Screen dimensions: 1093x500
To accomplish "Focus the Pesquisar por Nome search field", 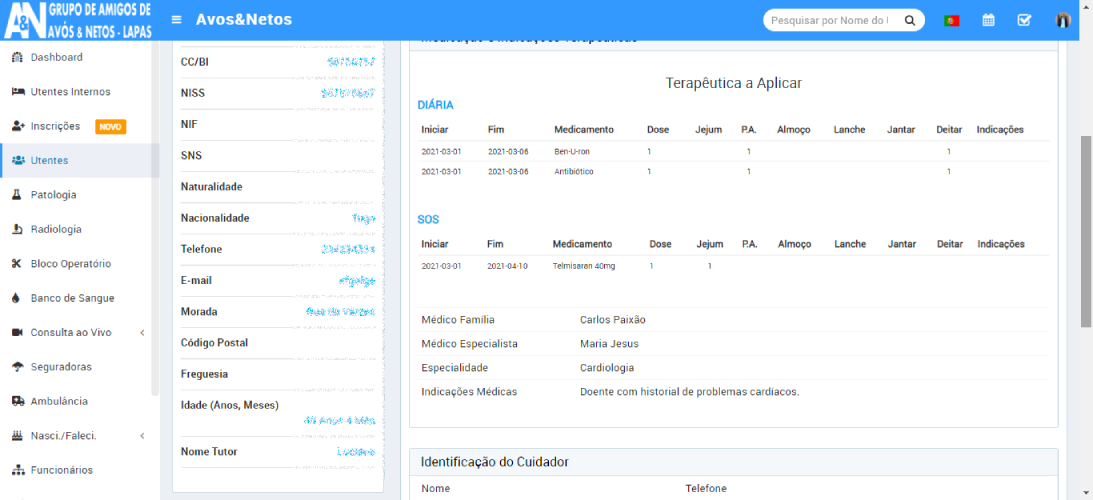I will point(830,20).
